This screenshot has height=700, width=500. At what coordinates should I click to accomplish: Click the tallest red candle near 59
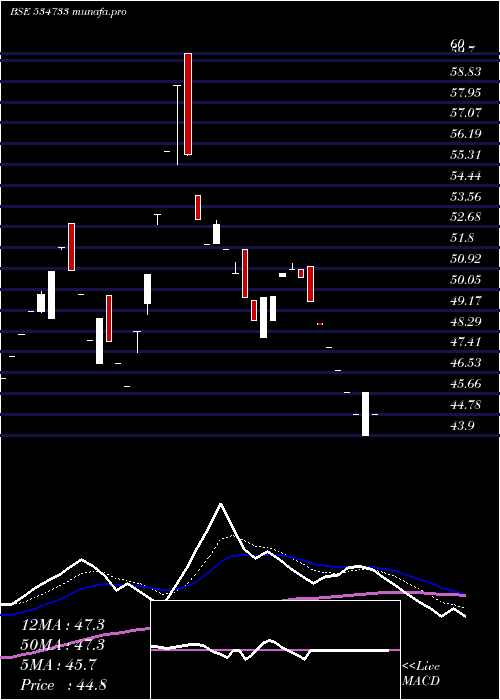point(188,104)
